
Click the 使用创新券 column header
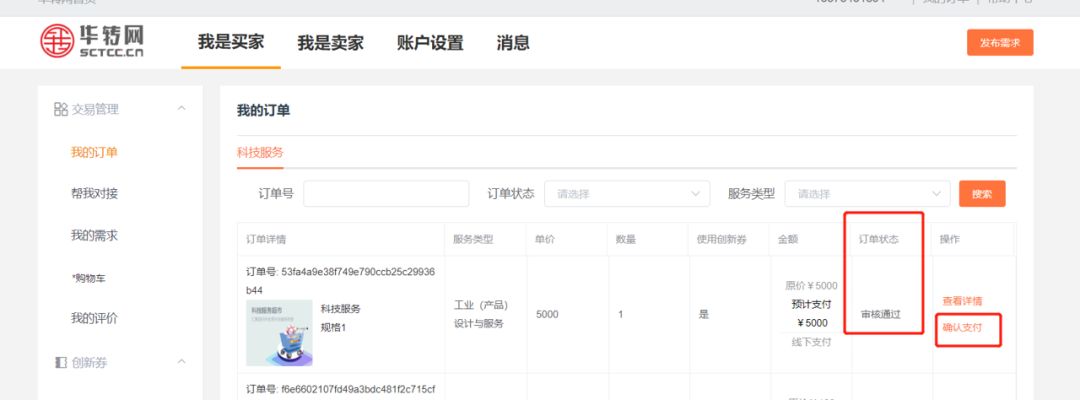pyautogui.click(x=723, y=240)
